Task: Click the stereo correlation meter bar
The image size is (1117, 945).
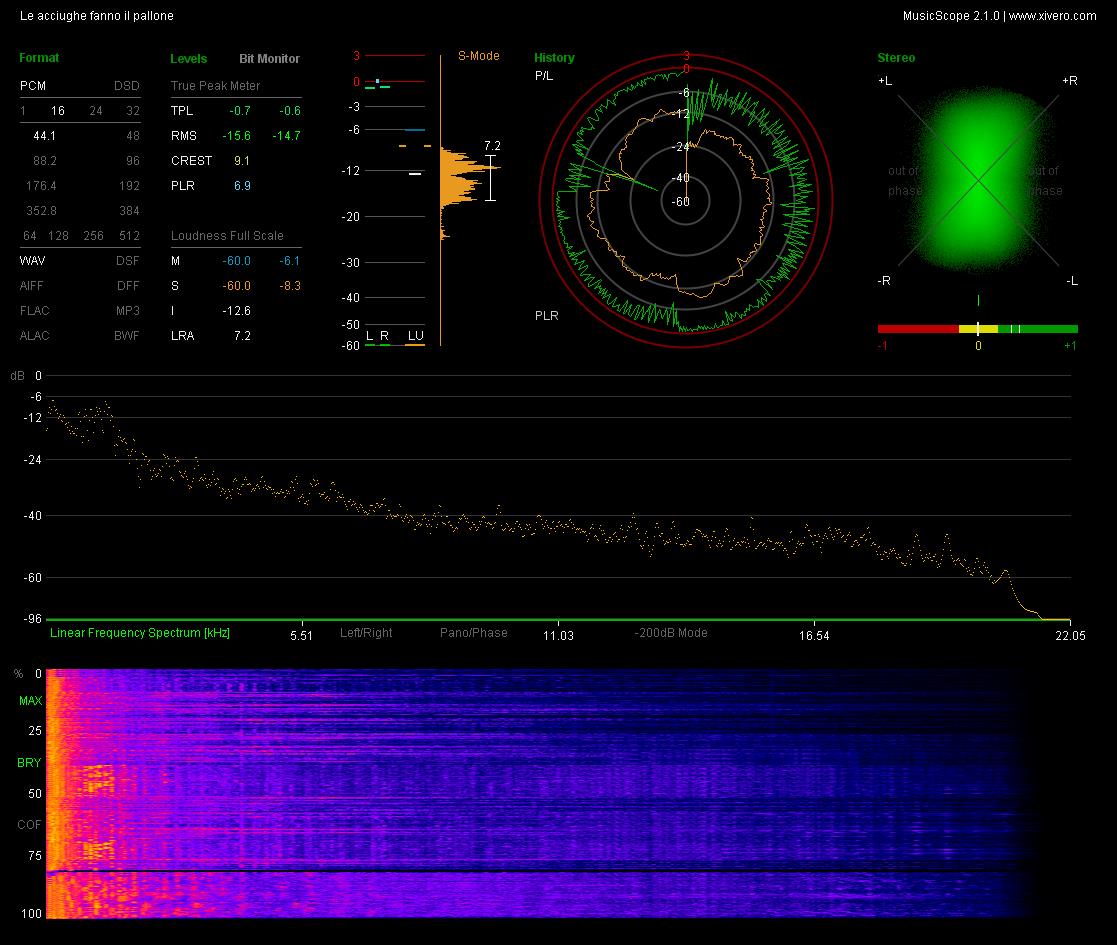Action: [x=977, y=329]
